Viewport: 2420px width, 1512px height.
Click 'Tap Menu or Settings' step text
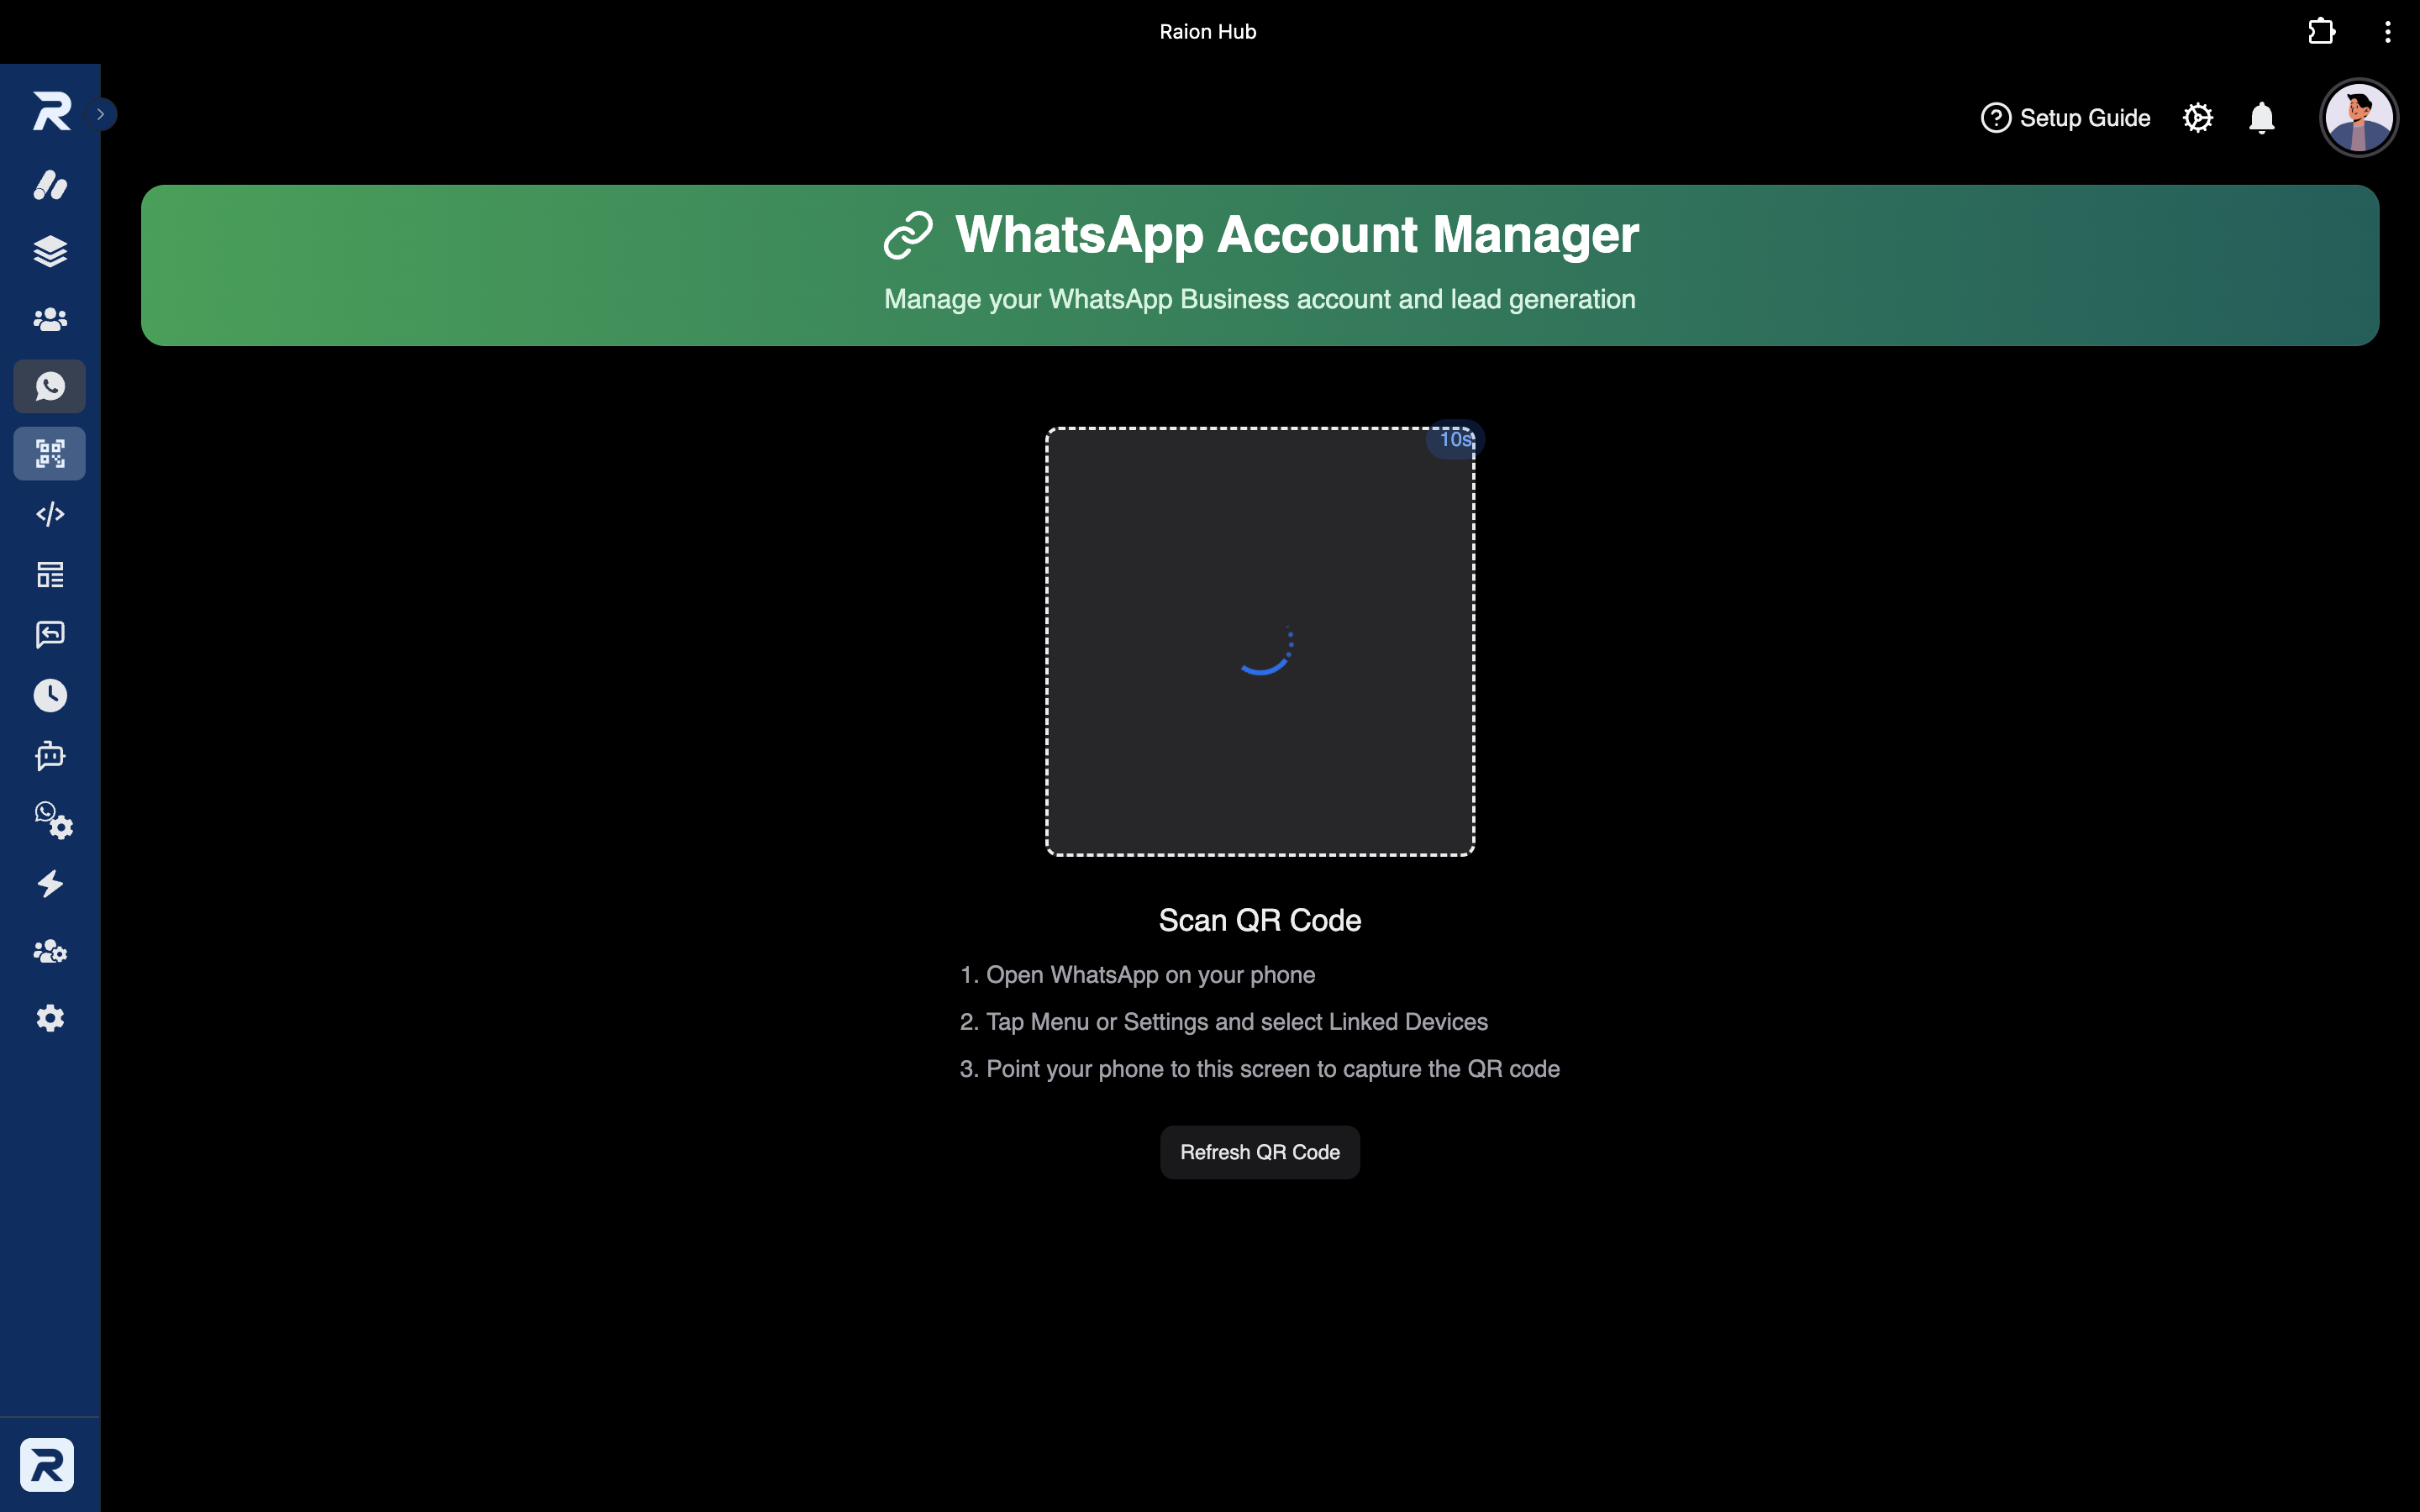point(1236,1022)
